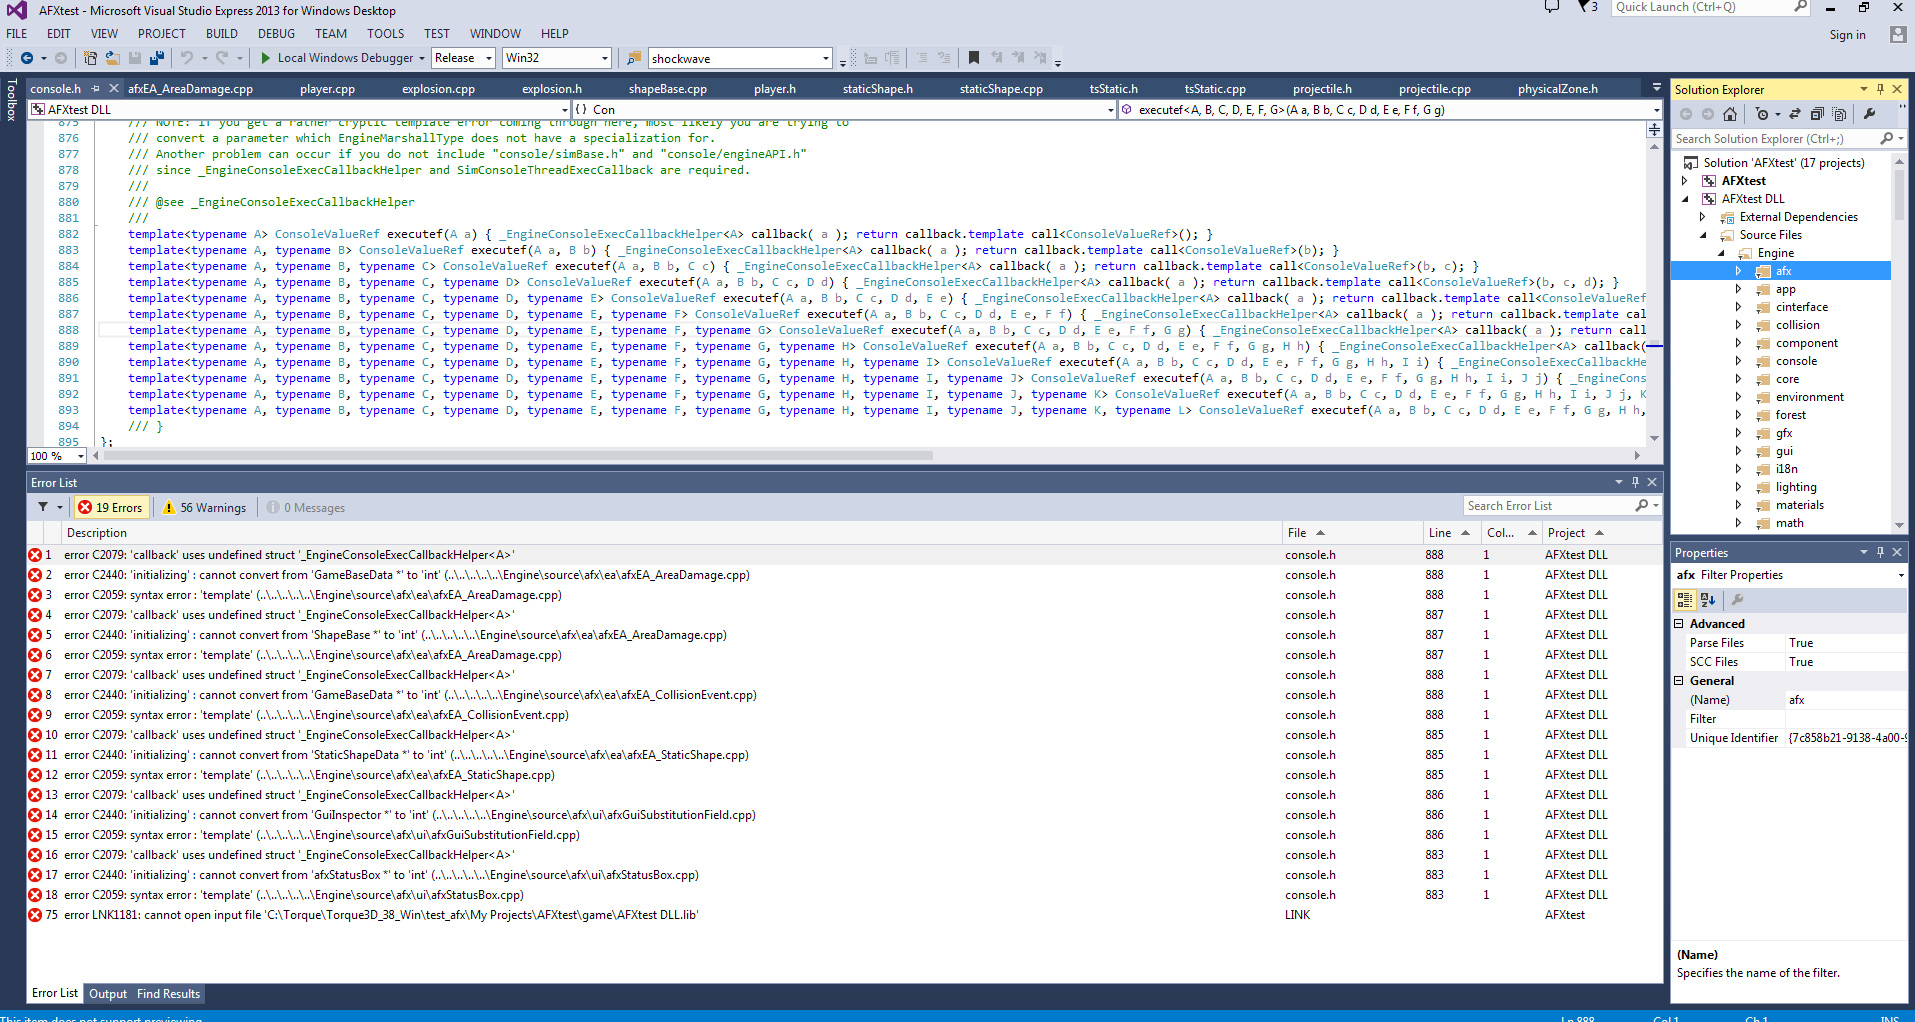Click Sync with Active Document icon
Viewport: 1915px width, 1022px height.
point(1795,114)
